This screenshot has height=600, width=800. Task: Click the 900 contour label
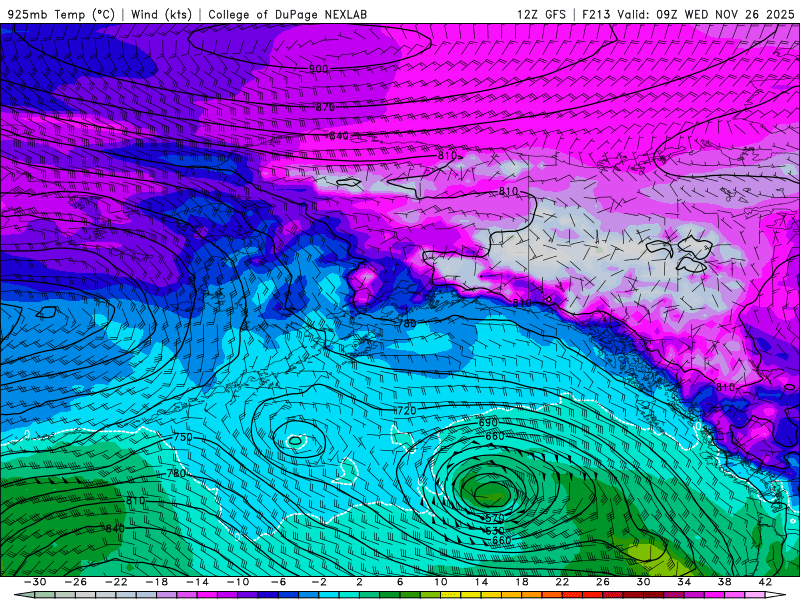click(x=318, y=69)
